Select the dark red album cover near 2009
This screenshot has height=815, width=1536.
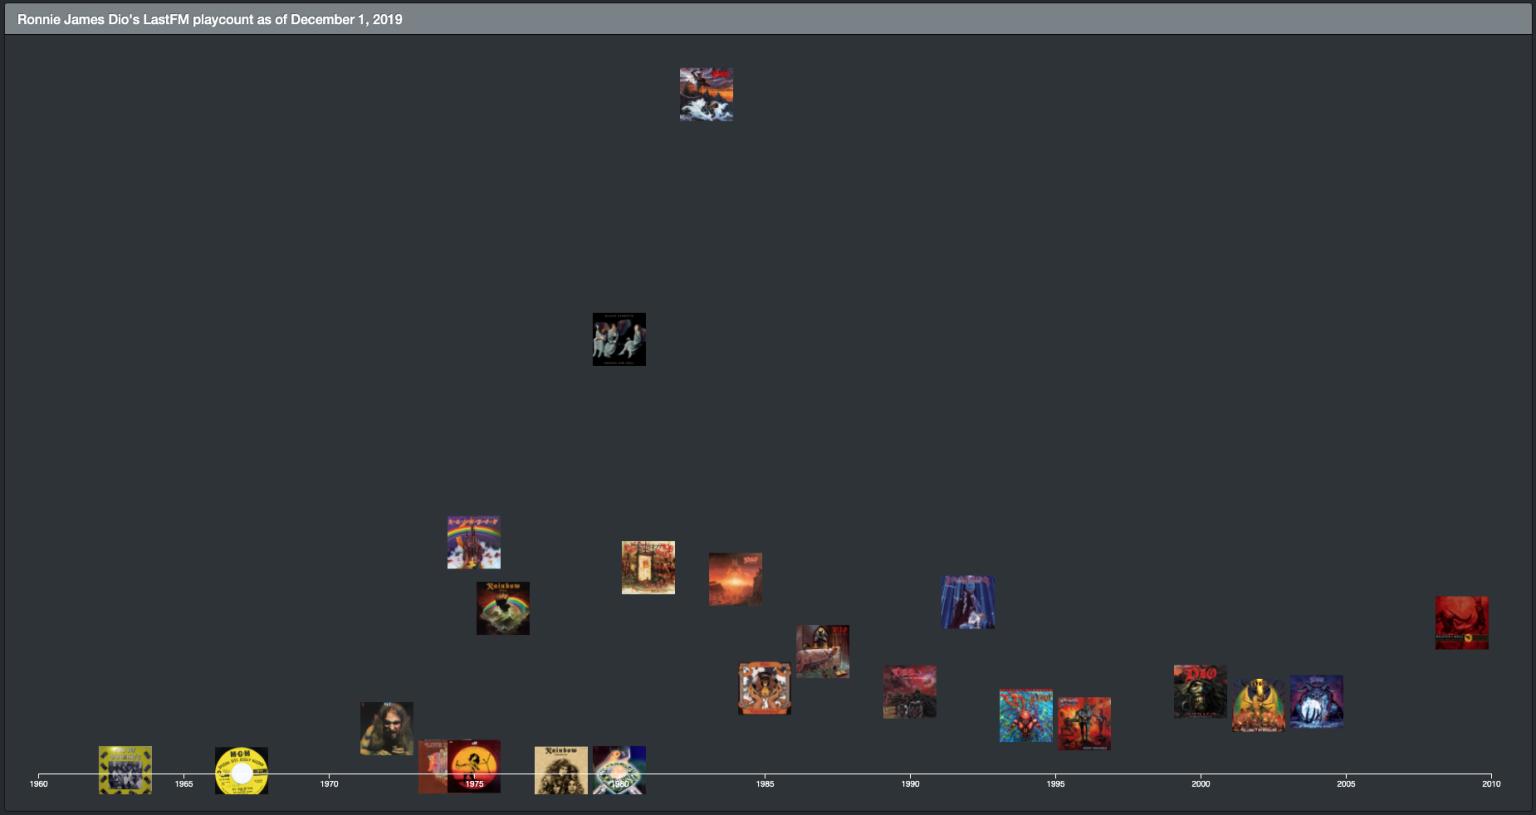[x=1462, y=623]
